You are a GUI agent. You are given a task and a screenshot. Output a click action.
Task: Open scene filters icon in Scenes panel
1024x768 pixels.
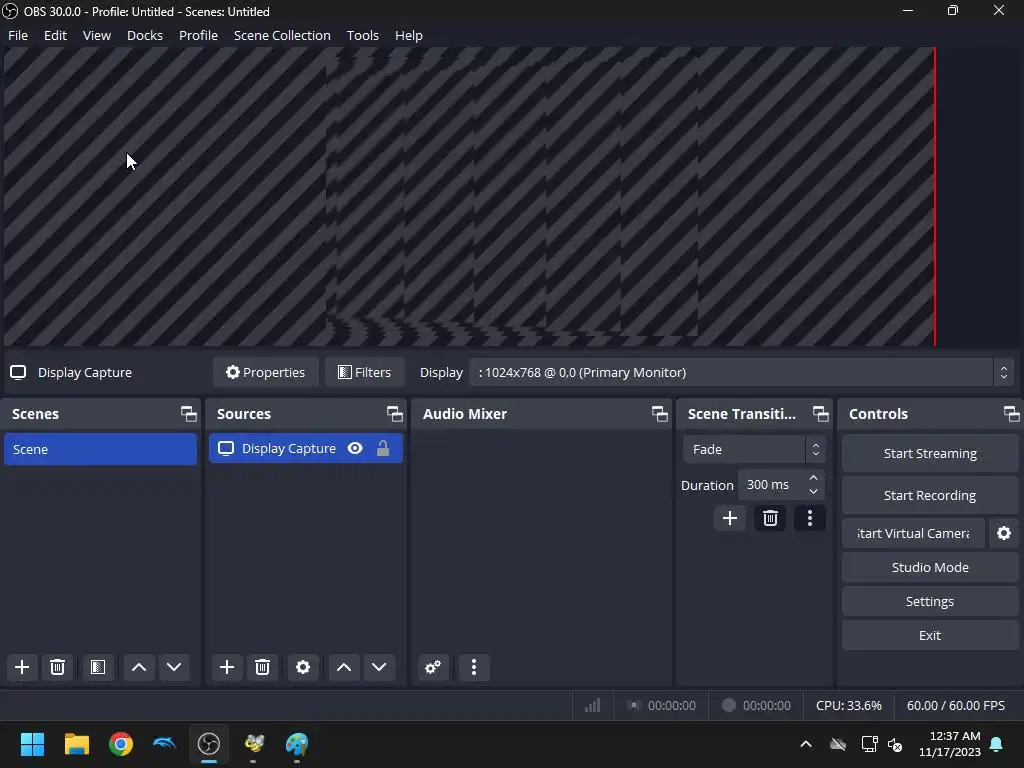(98, 667)
